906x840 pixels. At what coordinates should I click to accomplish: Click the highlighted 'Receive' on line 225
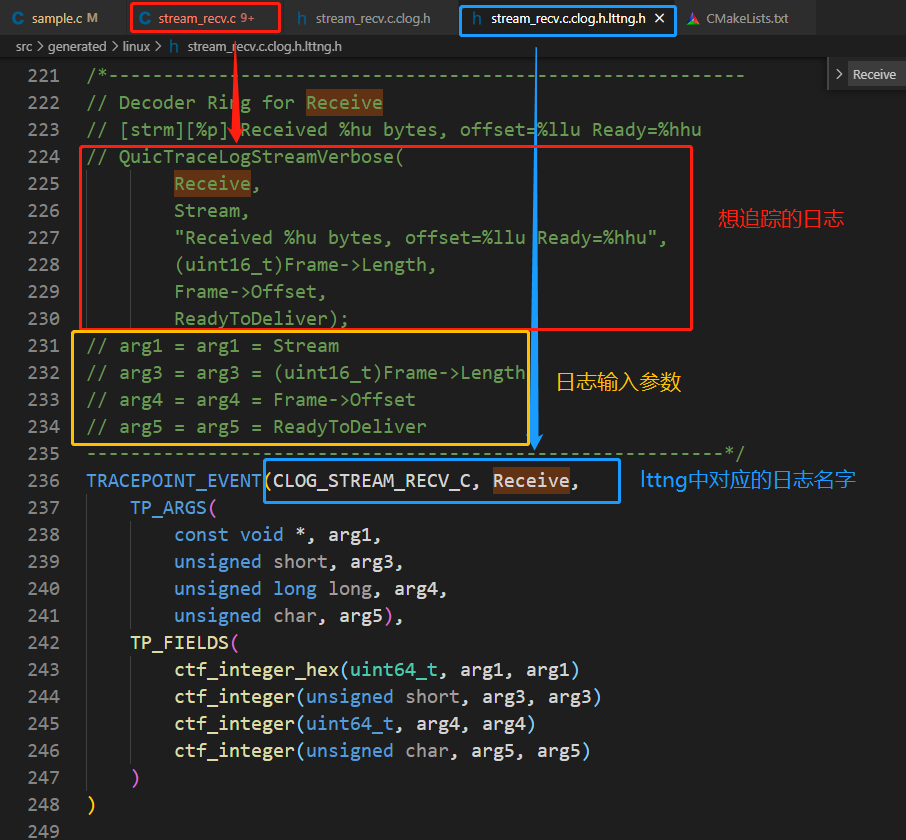[213, 184]
